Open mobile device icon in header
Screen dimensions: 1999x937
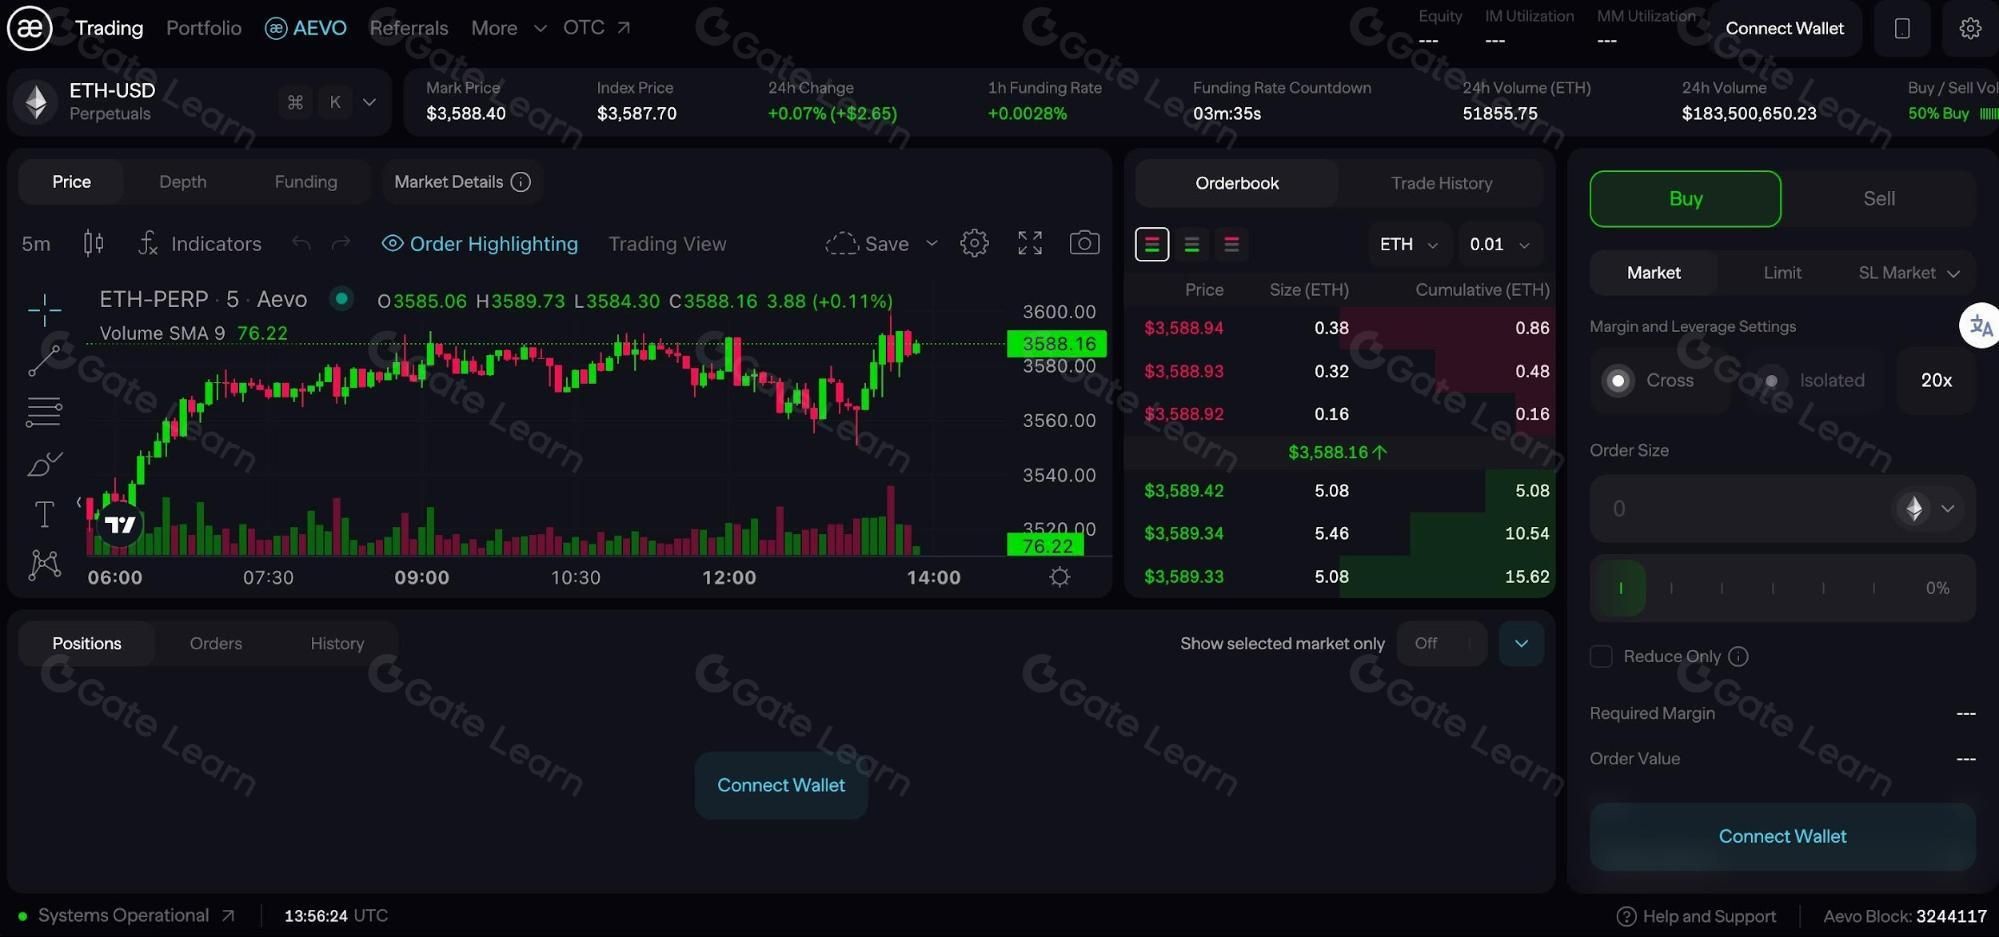pos(1902,28)
